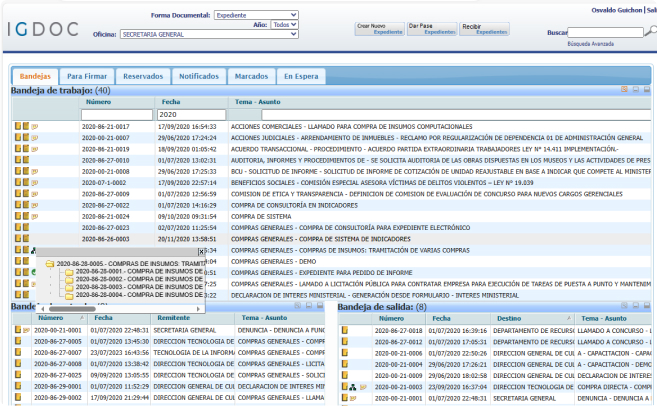The width and height of the screenshot is (657, 406).
Task: Click the root folder icon of 2020-86-28-0005
Action: (50, 264)
